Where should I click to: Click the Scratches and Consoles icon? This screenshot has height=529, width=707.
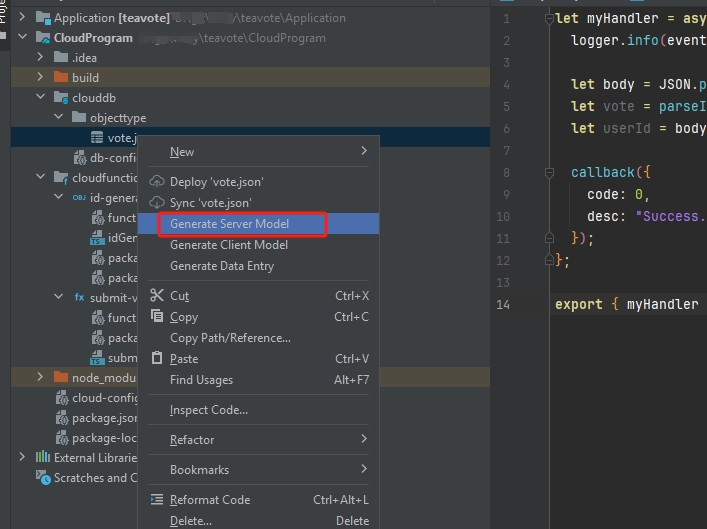43,478
